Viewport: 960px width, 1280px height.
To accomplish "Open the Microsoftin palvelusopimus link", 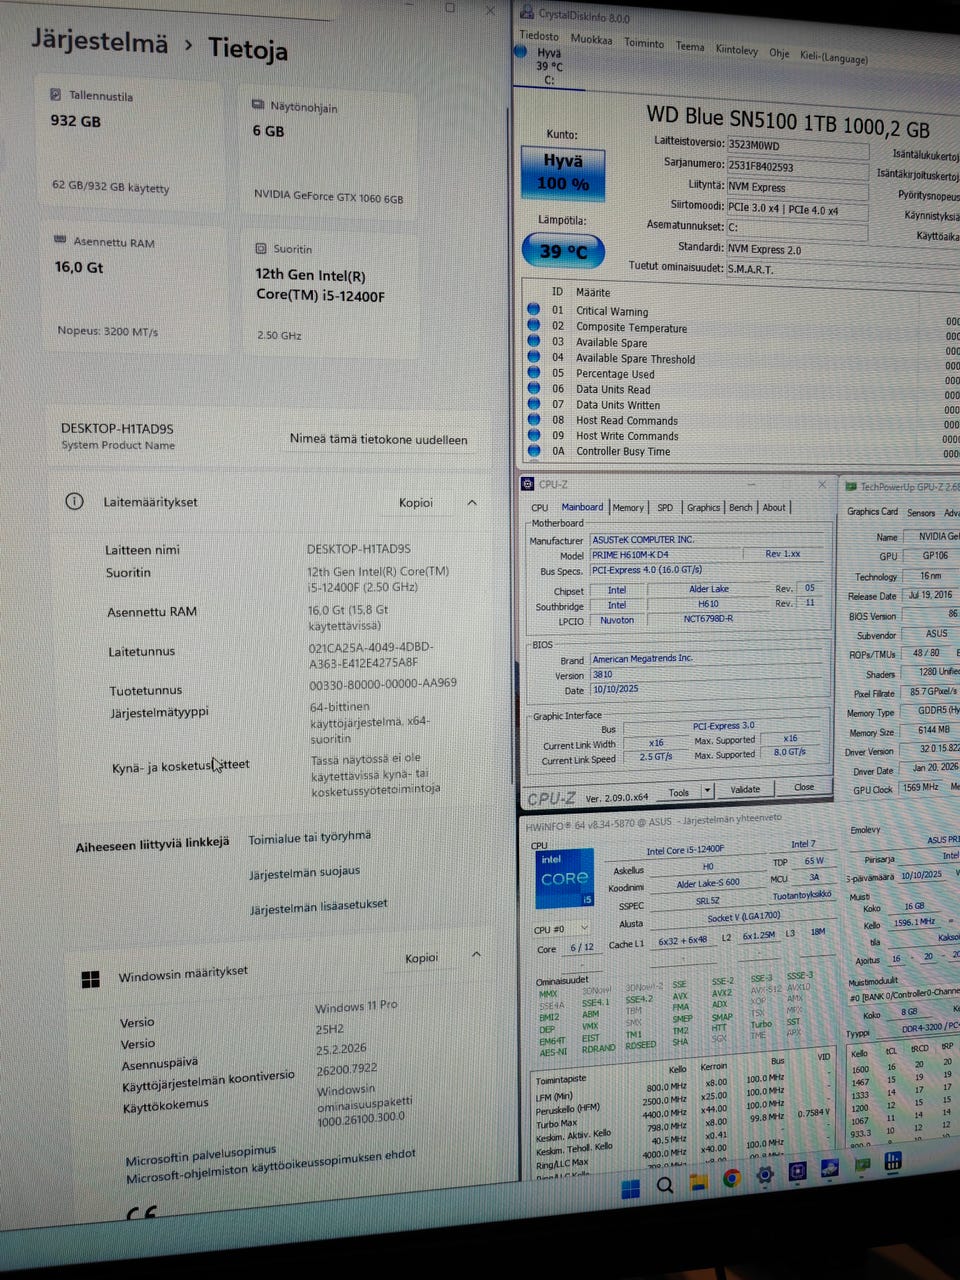I will [x=200, y=1155].
